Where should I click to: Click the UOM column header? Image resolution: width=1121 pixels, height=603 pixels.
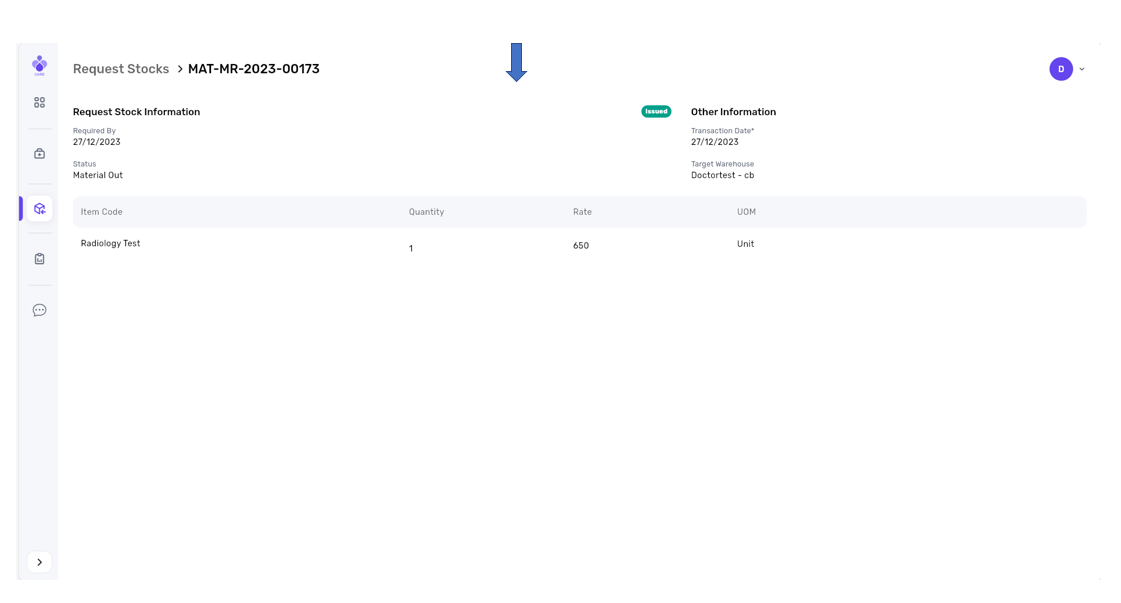746,212
